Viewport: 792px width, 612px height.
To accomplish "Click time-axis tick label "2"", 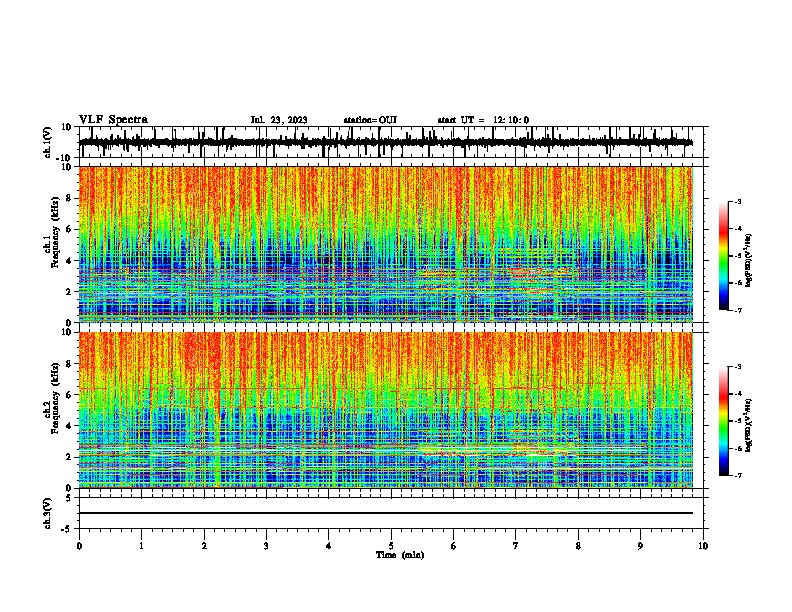I will coord(204,546).
